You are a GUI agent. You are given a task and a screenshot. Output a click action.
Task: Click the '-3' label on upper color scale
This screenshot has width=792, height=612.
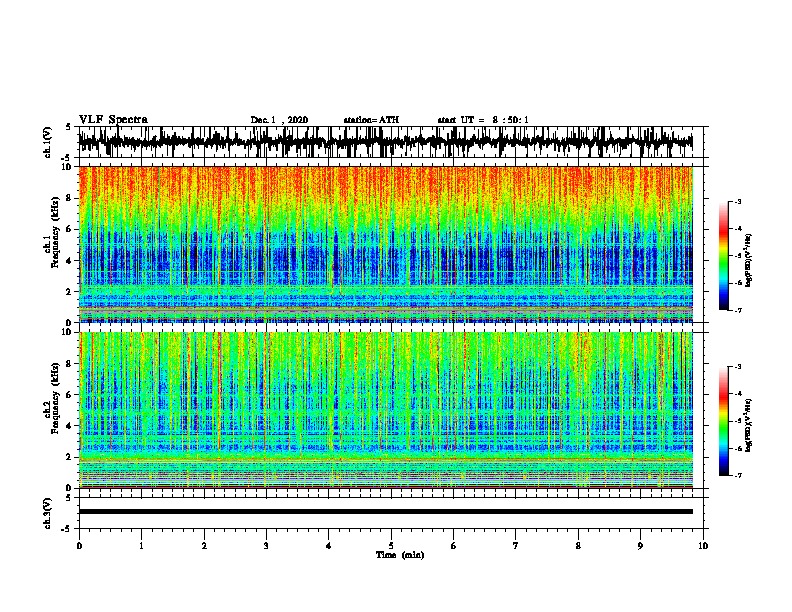coord(738,201)
